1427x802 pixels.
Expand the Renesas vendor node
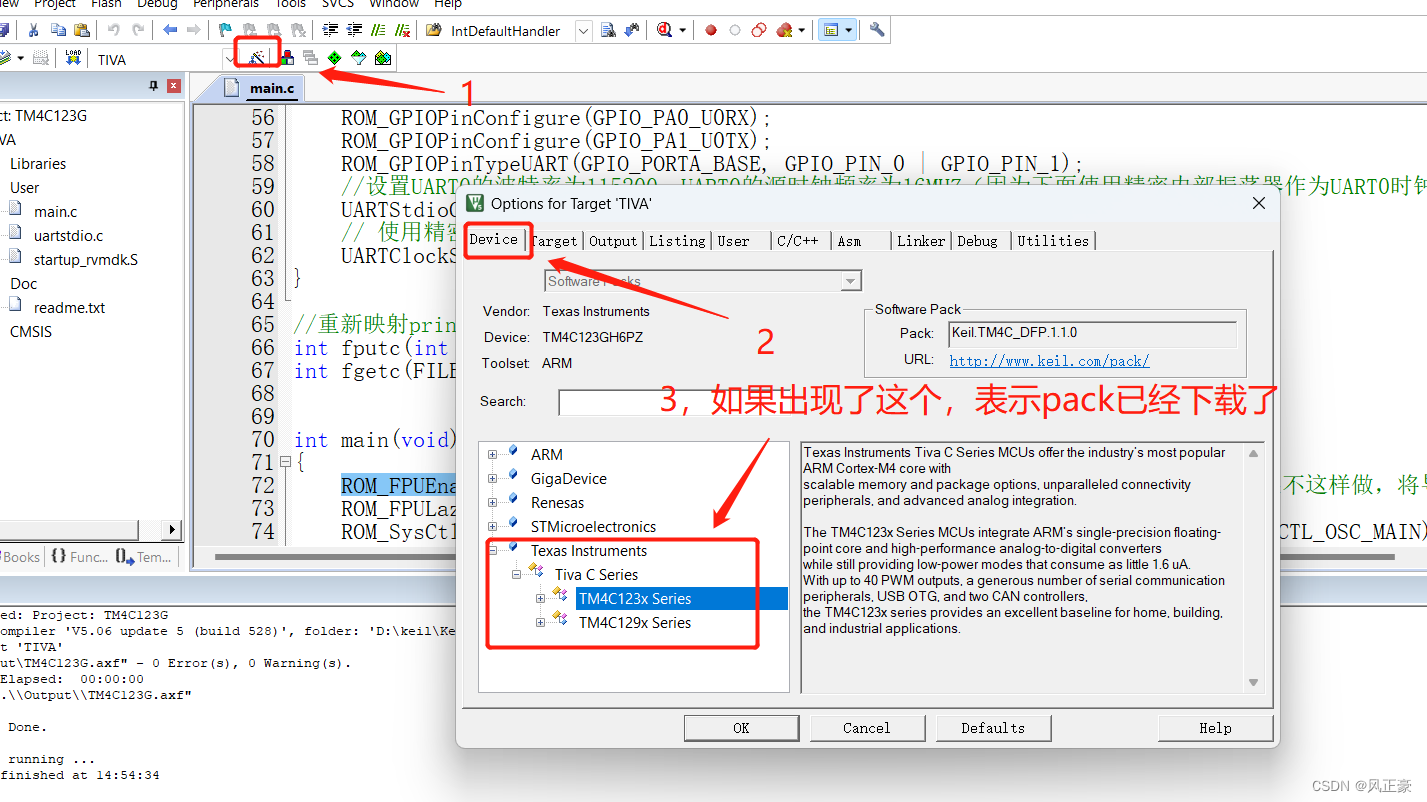click(x=492, y=503)
